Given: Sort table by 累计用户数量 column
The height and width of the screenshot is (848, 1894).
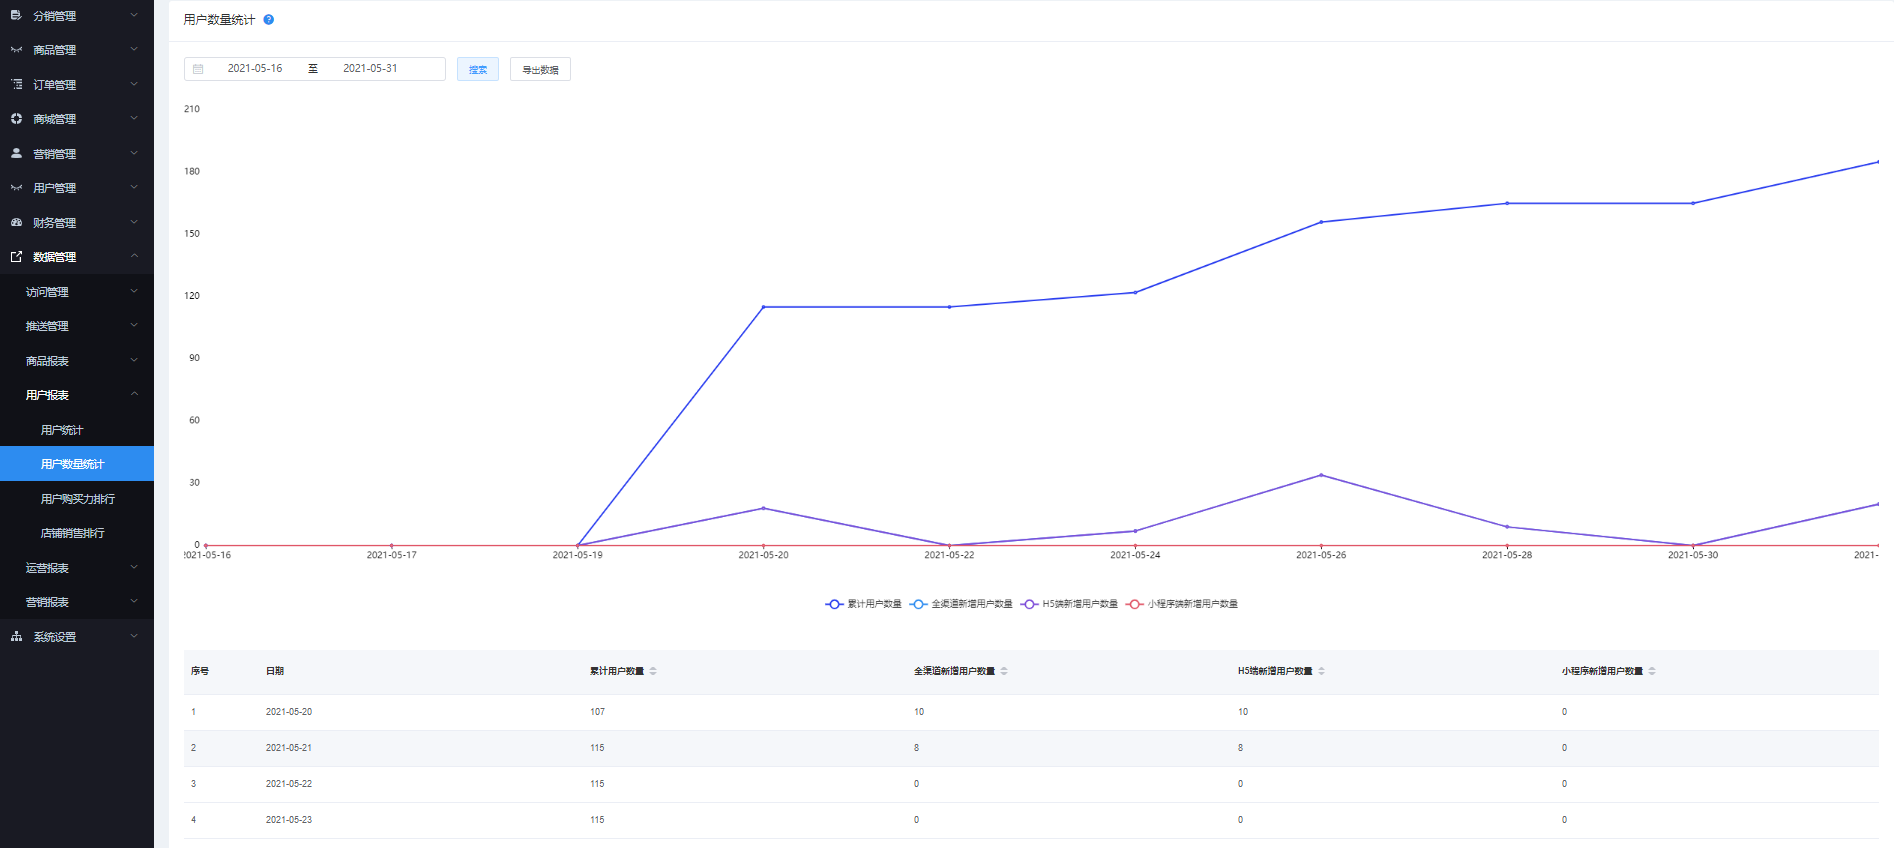Looking at the screenshot, I should (x=653, y=671).
